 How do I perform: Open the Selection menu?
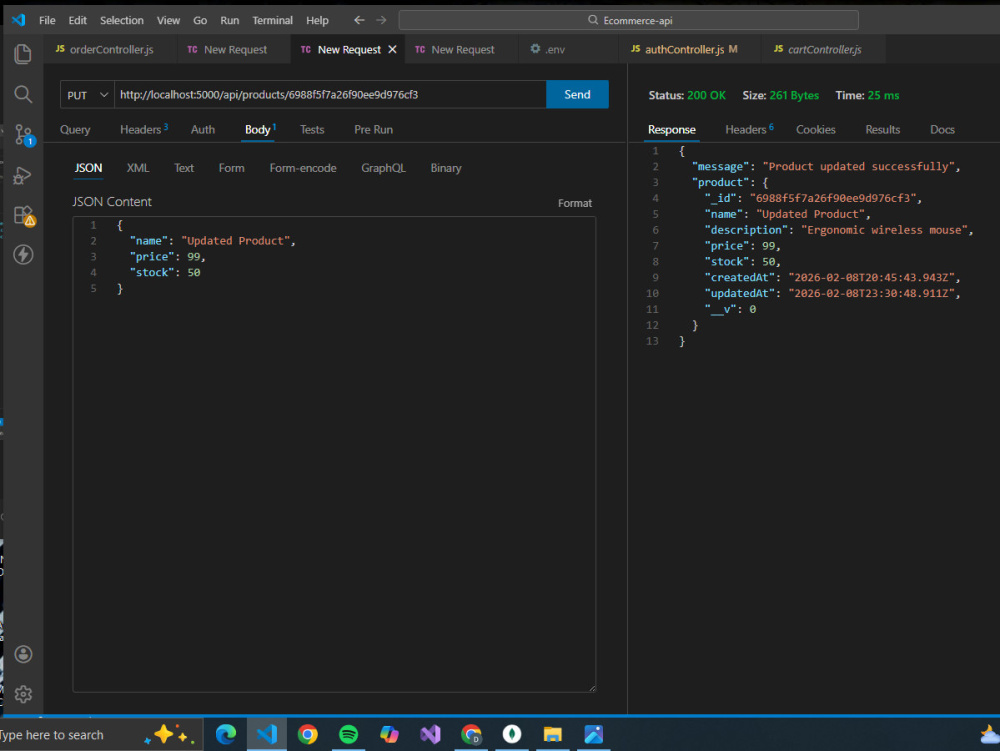(x=122, y=20)
